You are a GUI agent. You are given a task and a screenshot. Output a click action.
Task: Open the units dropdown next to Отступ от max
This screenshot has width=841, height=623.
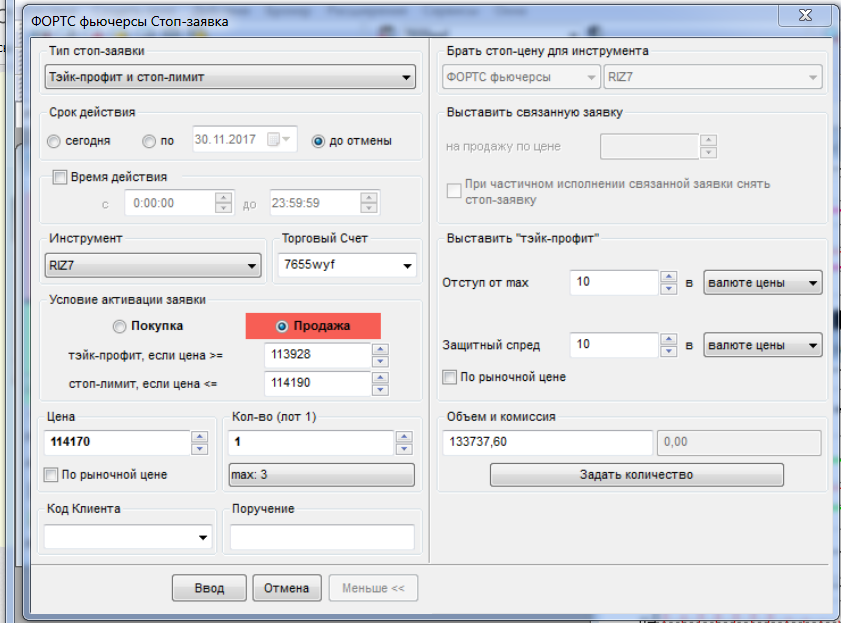tap(763, 283)
